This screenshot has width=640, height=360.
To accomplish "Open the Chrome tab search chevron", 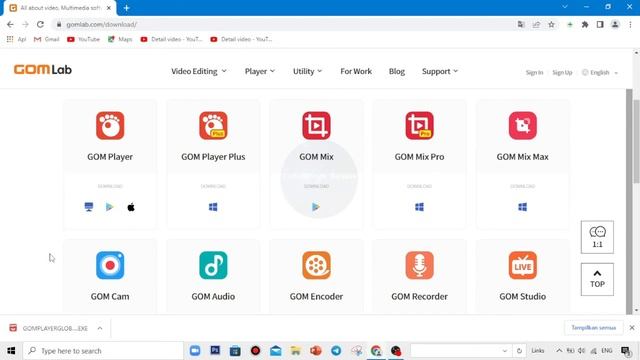I will tap(564, 7).
